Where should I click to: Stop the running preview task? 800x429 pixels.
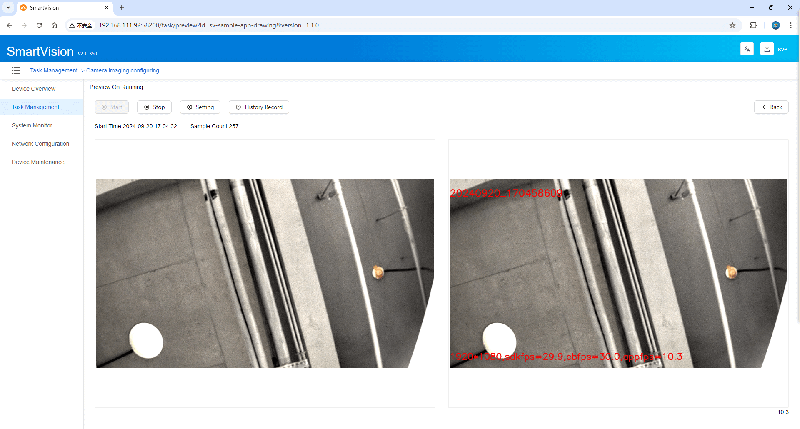click(154, 107)
